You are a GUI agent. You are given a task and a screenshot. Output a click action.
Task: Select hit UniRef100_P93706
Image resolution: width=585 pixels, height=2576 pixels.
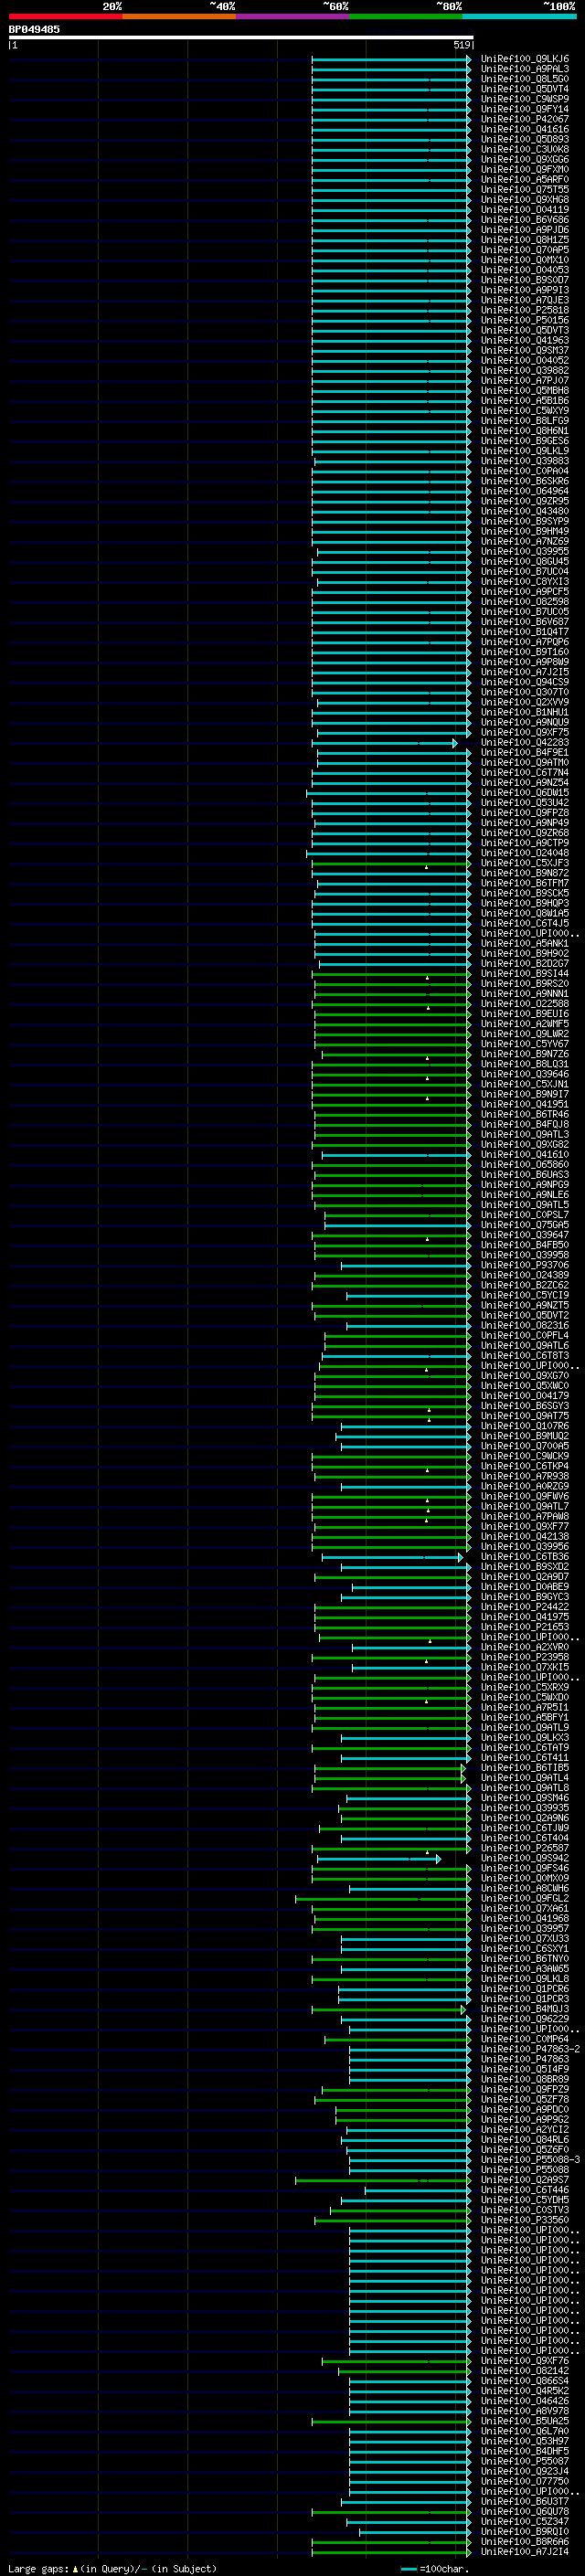point(525,1265)
